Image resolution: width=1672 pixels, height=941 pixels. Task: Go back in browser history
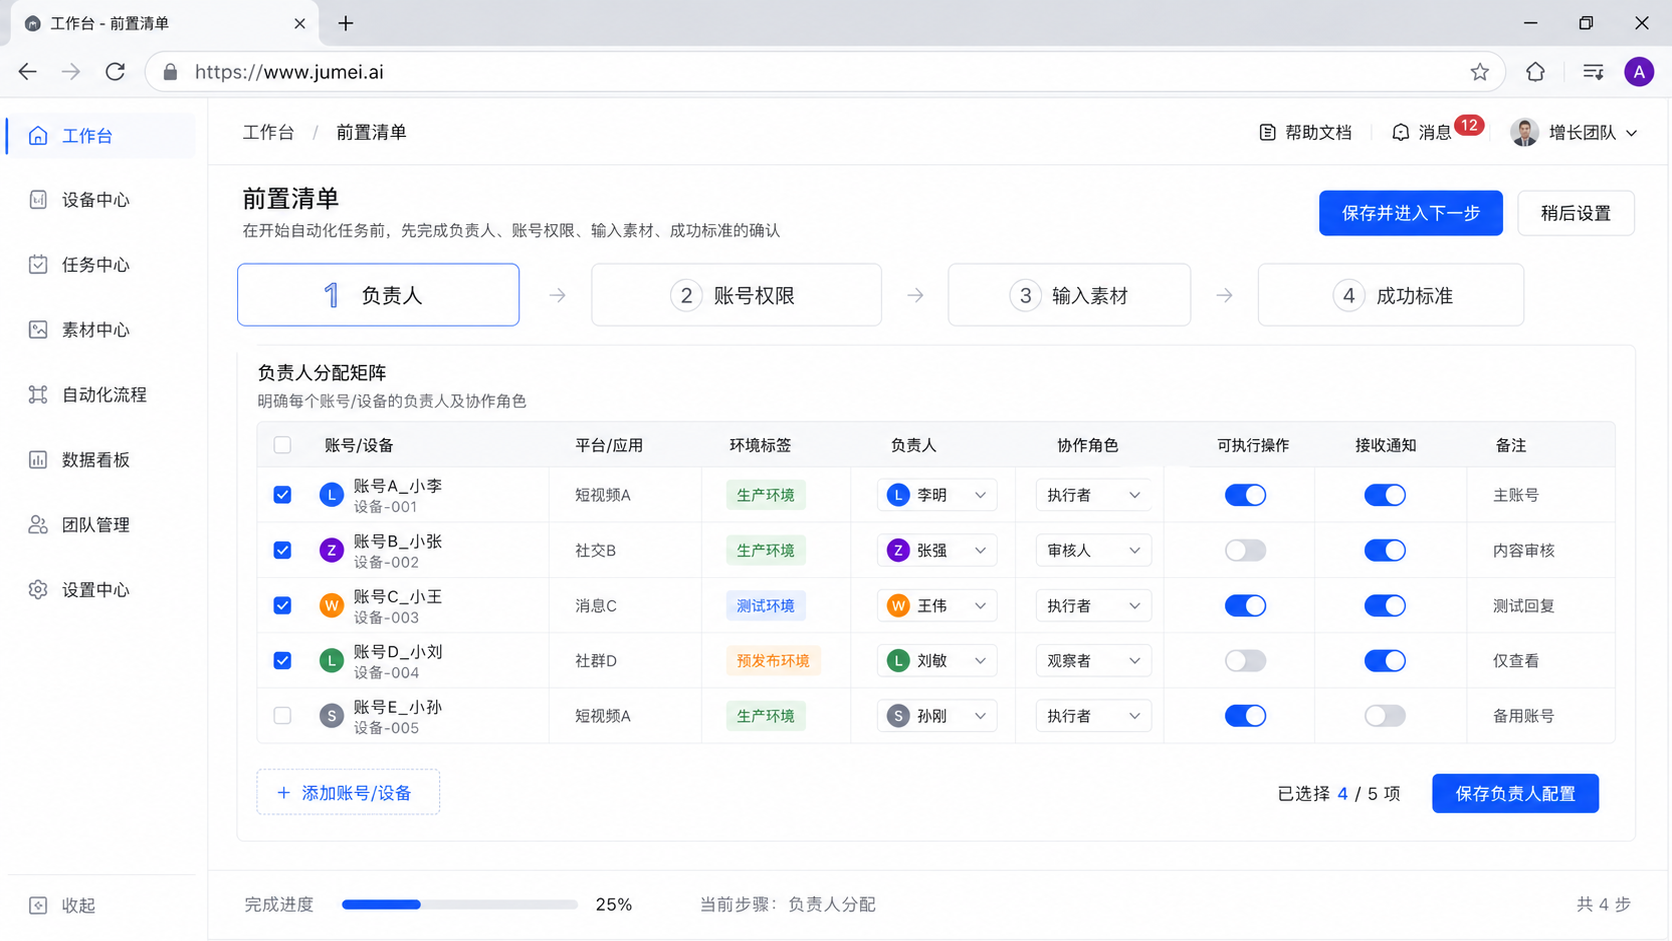(x=28, y=72)
